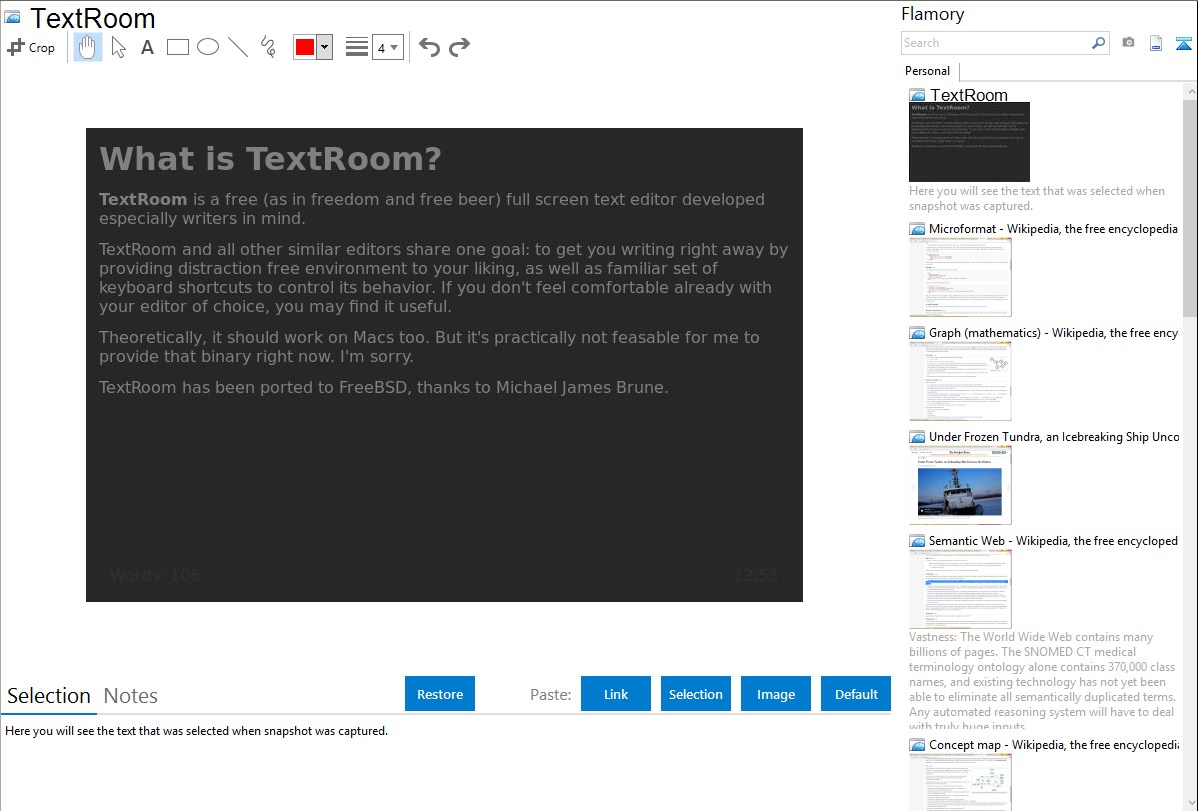
Task: Open the Semantic Web snapshot thumbnail
Action: click(960, 589)
